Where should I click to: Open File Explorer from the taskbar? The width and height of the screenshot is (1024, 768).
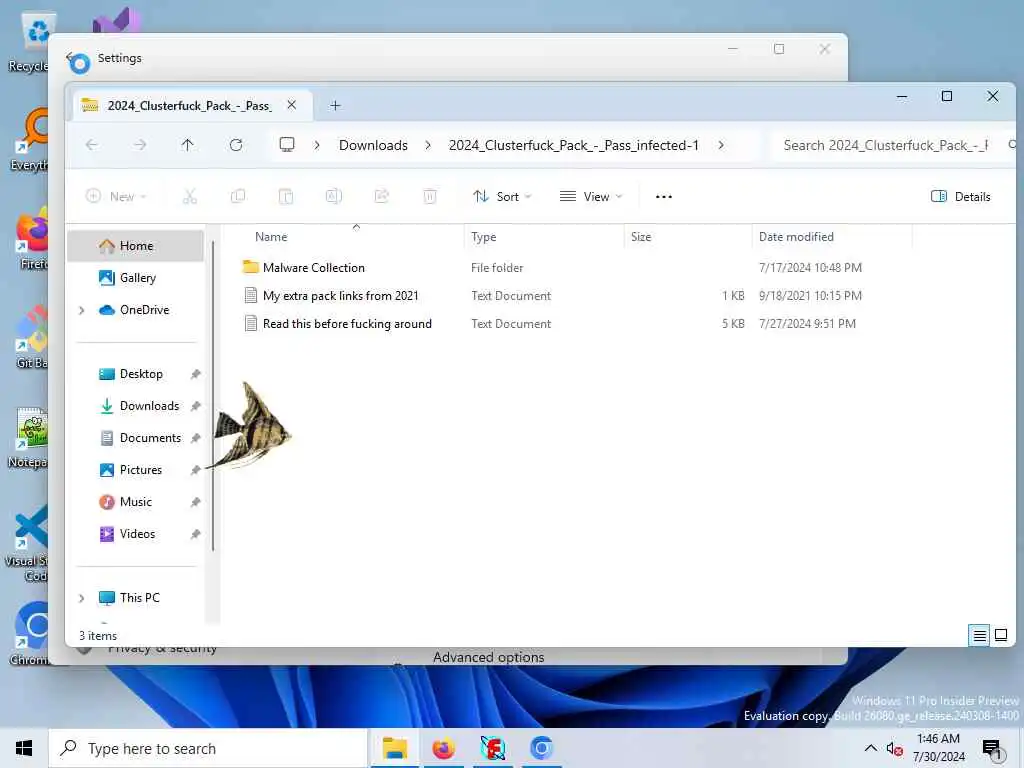(x=394, y=748)
